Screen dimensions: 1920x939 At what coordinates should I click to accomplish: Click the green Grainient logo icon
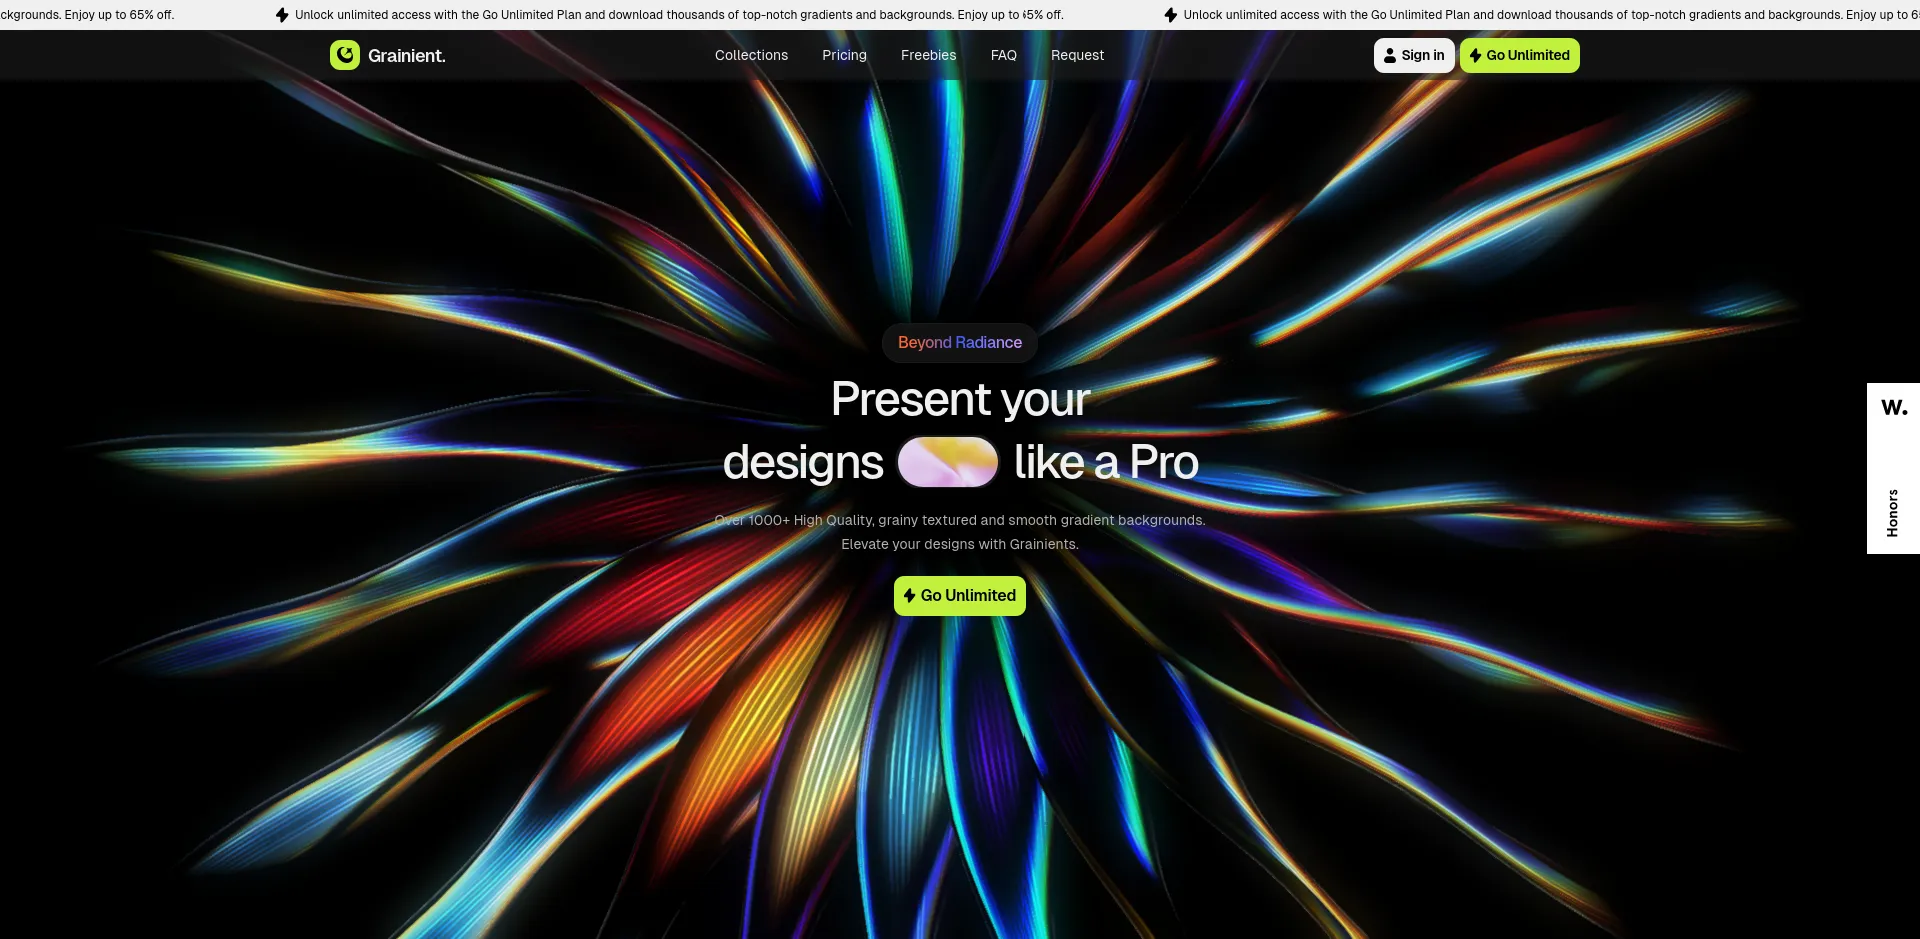[x=345, y=55]
